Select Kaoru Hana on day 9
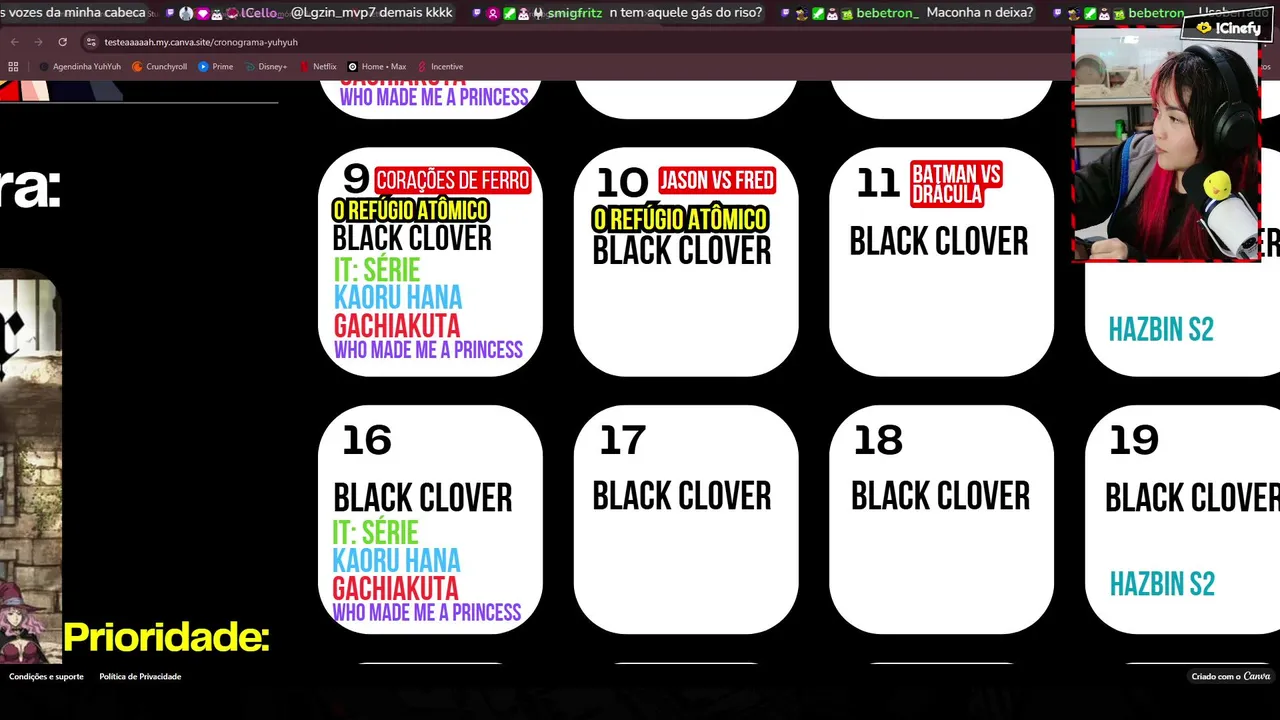1280x720 pixels. [398, 297]
